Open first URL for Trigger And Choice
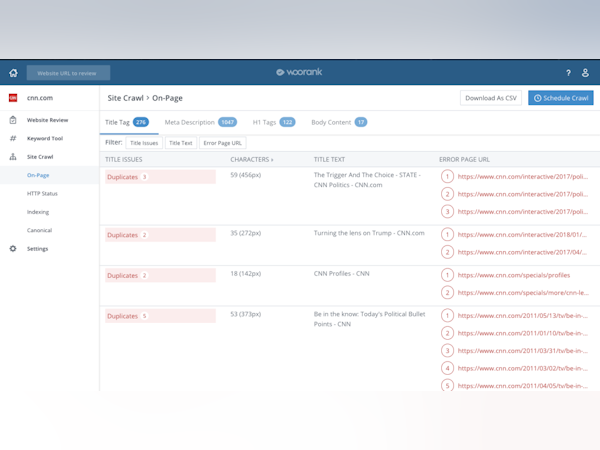The height and width of the screenshot is (450, 600). point(522,176)
